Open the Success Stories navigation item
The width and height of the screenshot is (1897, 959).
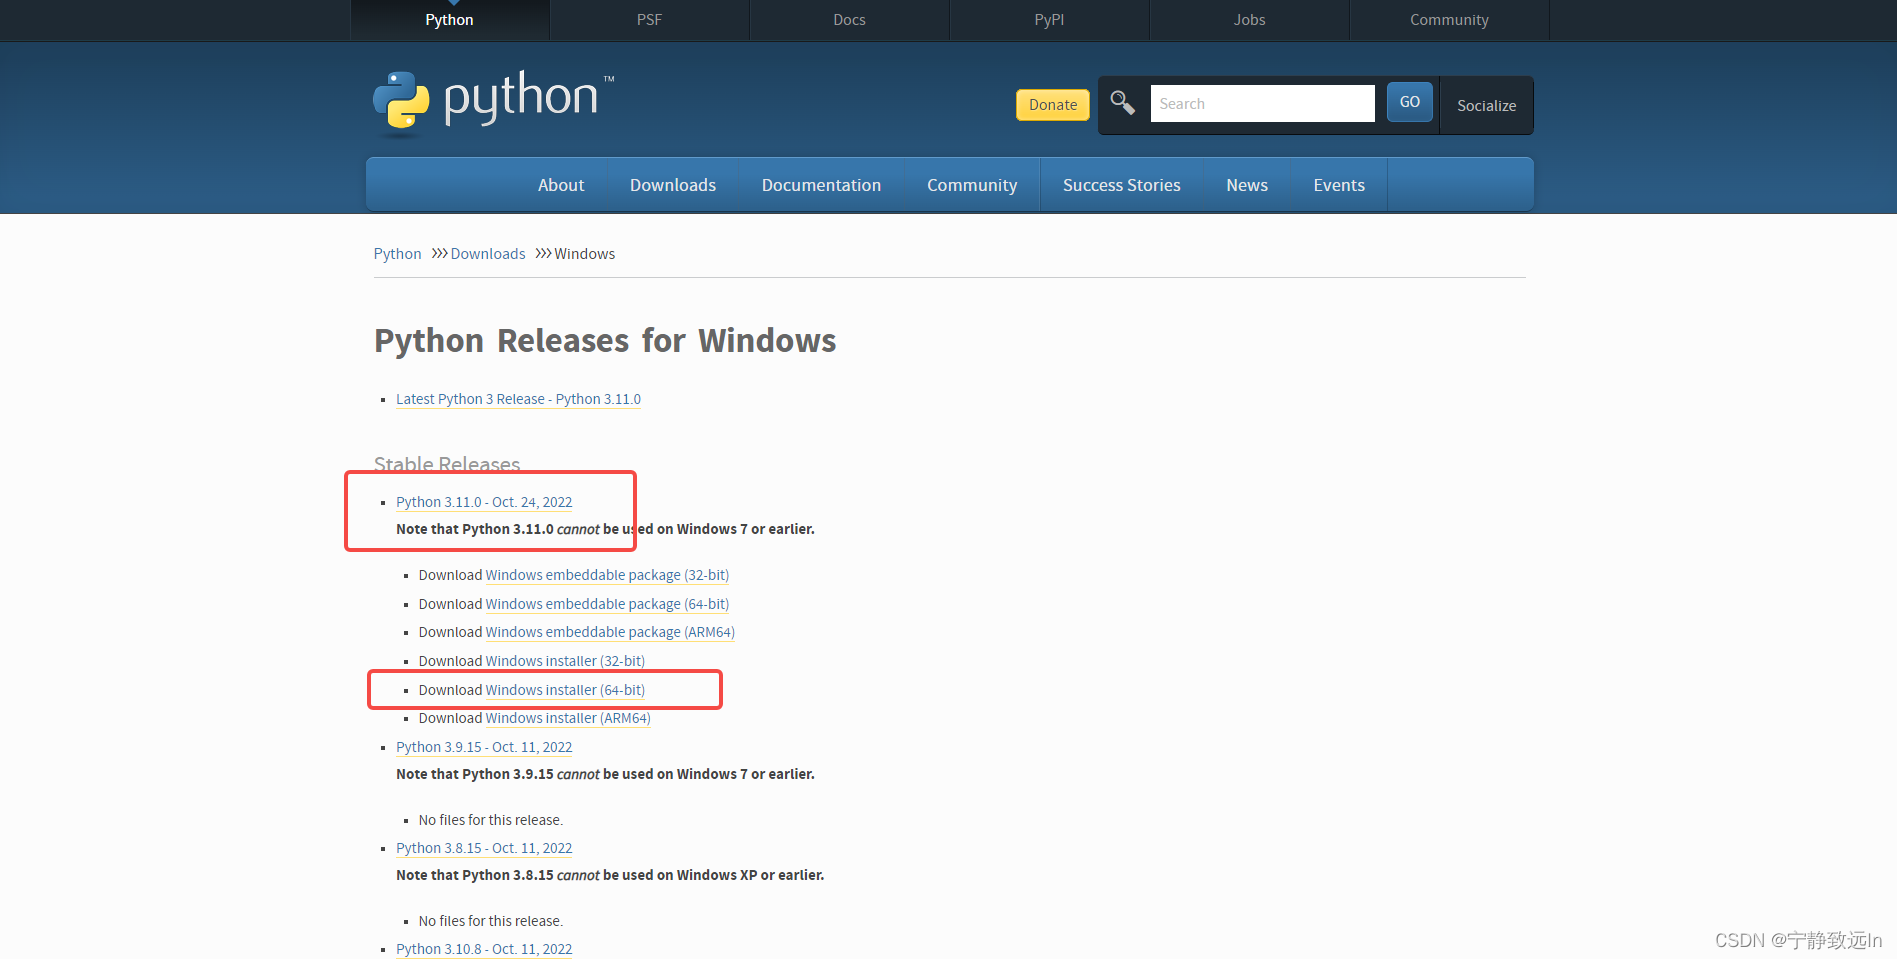pyautogui.click(x=1121, y=185)
